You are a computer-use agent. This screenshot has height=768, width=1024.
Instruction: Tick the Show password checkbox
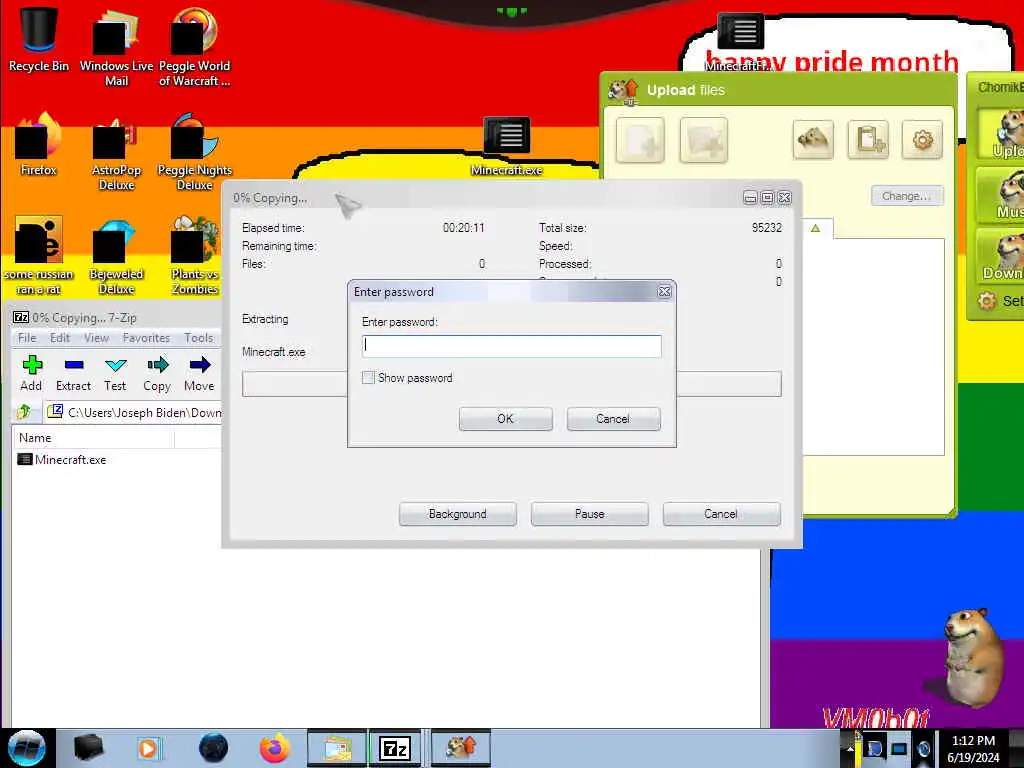point(368,377)
